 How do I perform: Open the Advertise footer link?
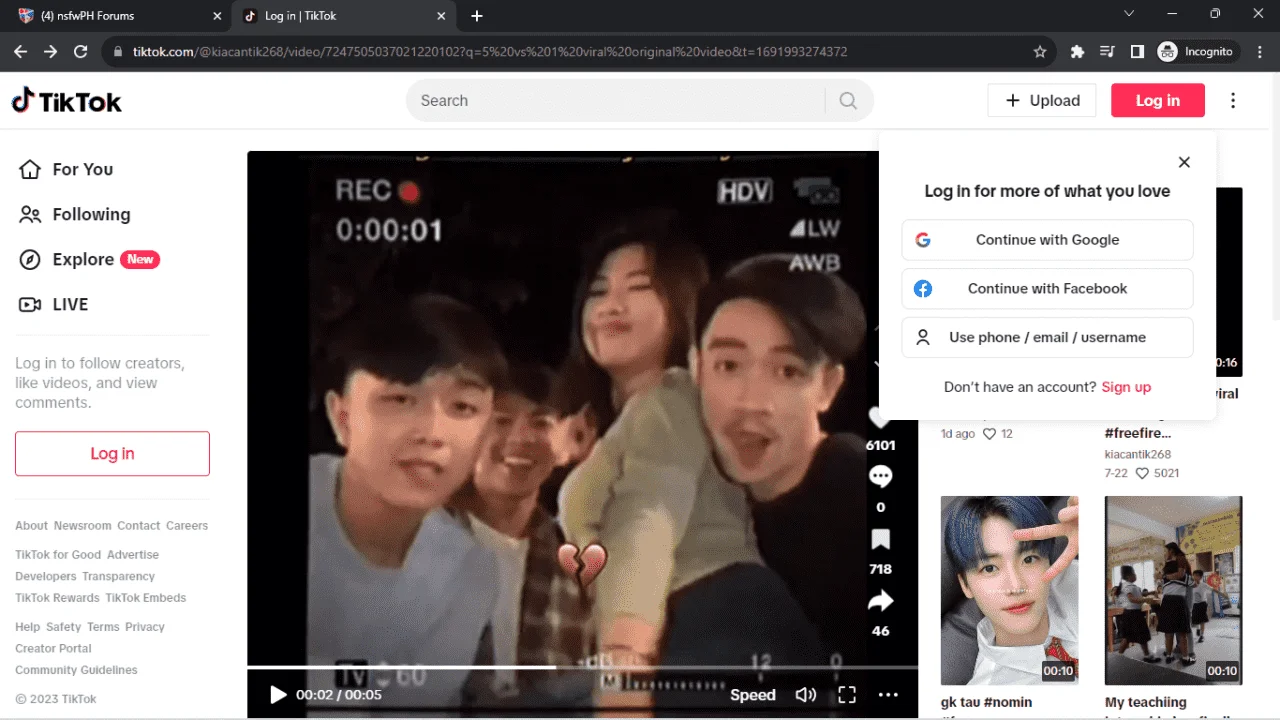click(133, 555)
